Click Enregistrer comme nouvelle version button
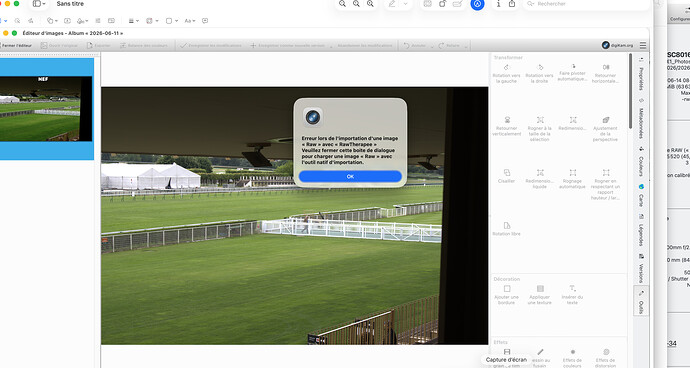 click(x=288, y=45)
